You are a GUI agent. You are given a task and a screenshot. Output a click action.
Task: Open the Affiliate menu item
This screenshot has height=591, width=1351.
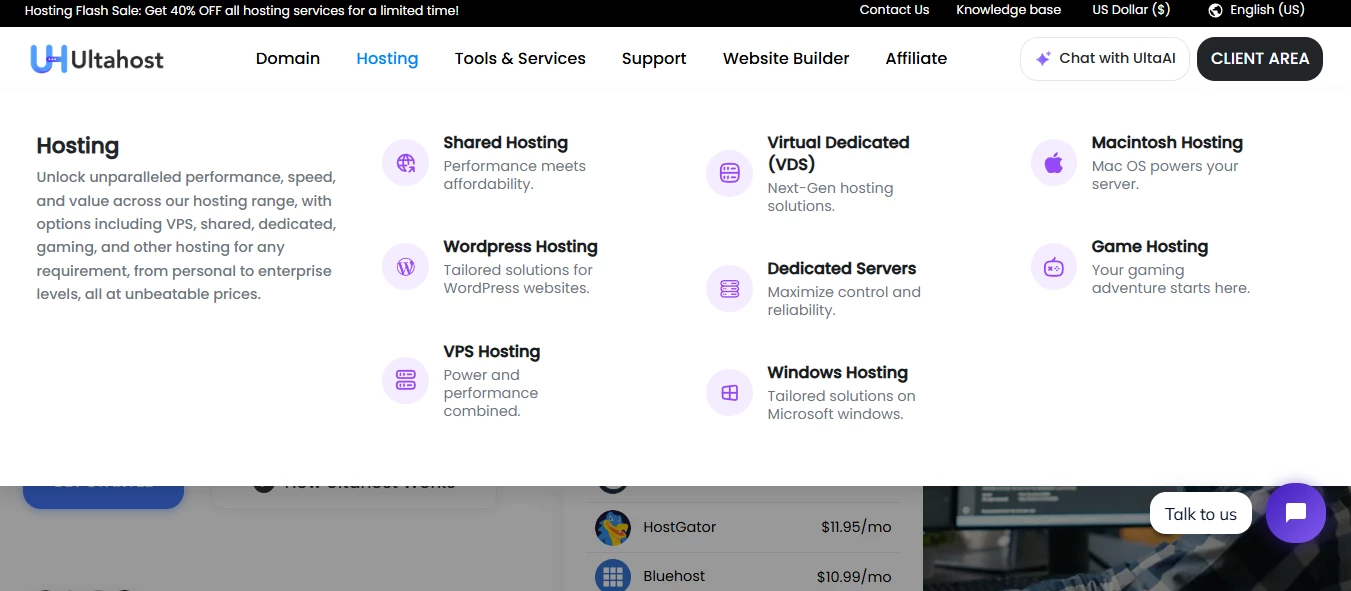[x=916, y=58]
